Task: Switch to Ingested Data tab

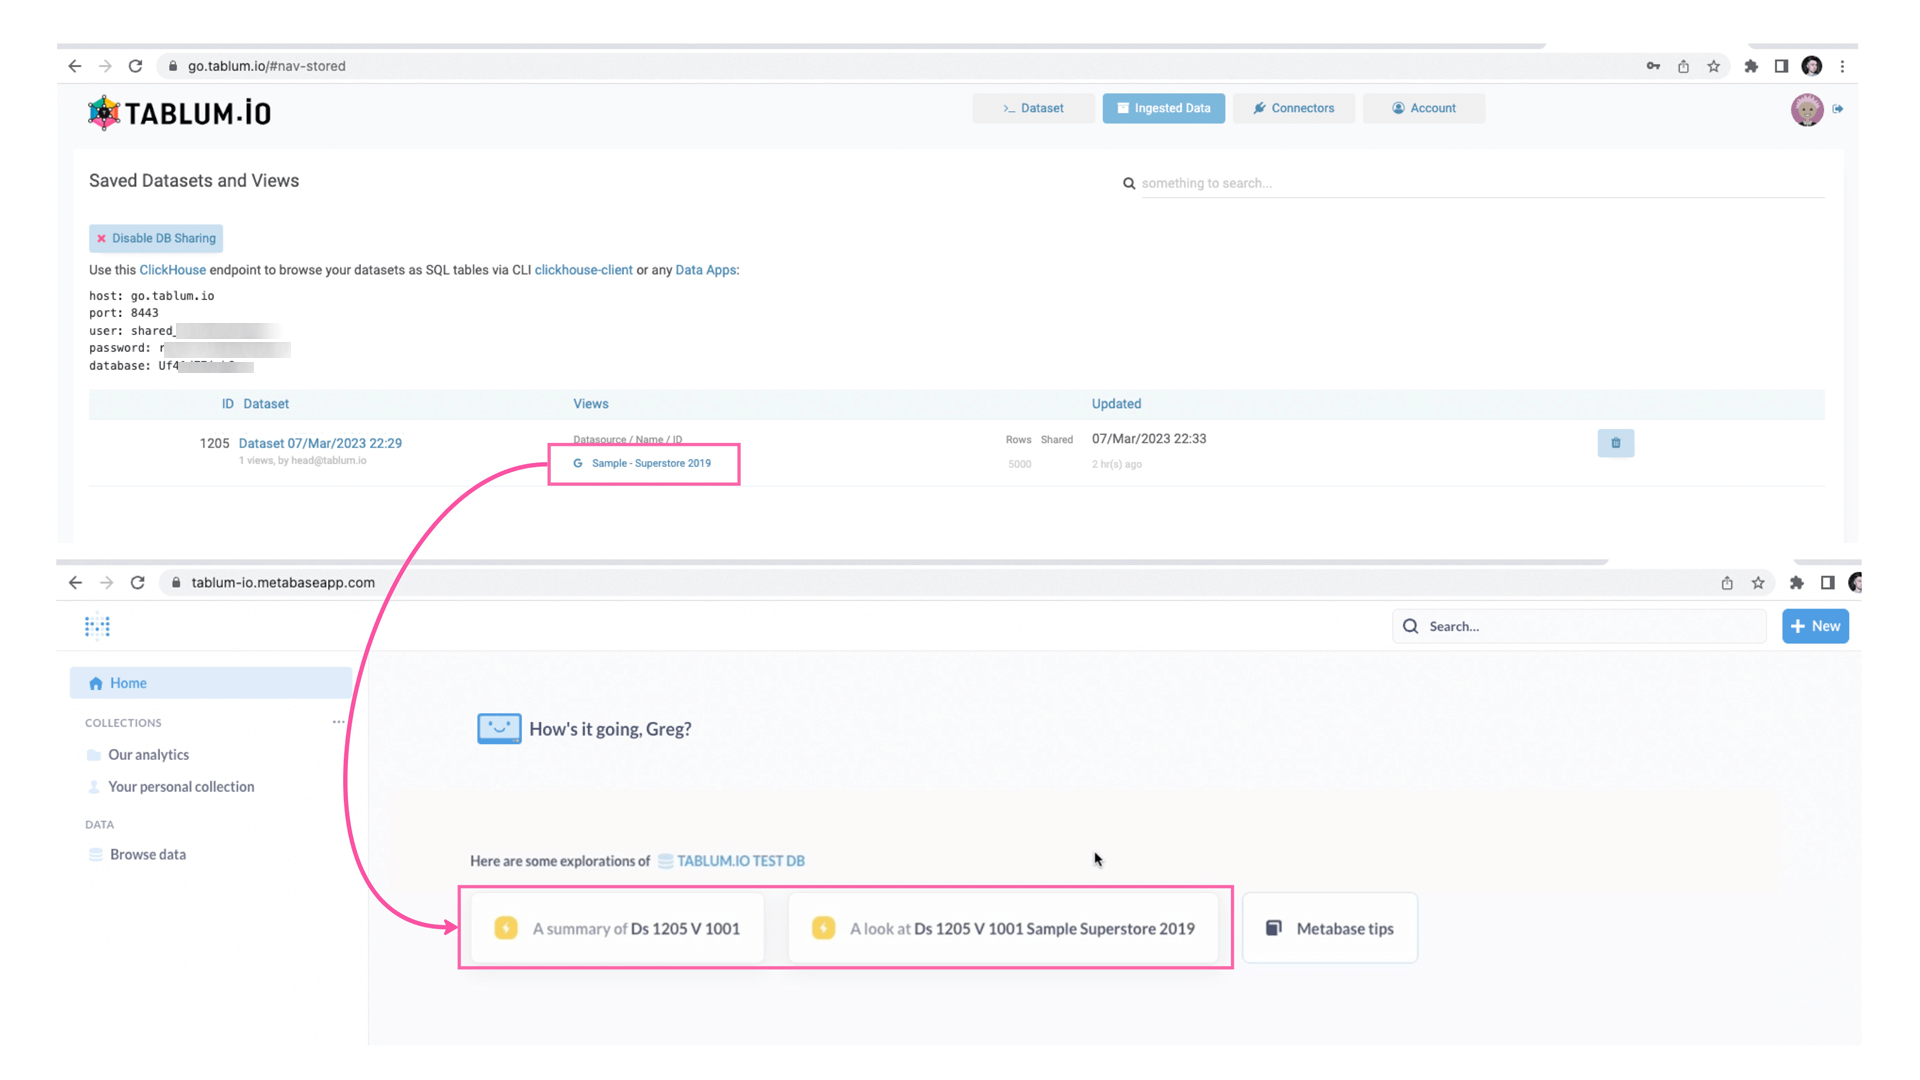Action: click(1164, 108)
